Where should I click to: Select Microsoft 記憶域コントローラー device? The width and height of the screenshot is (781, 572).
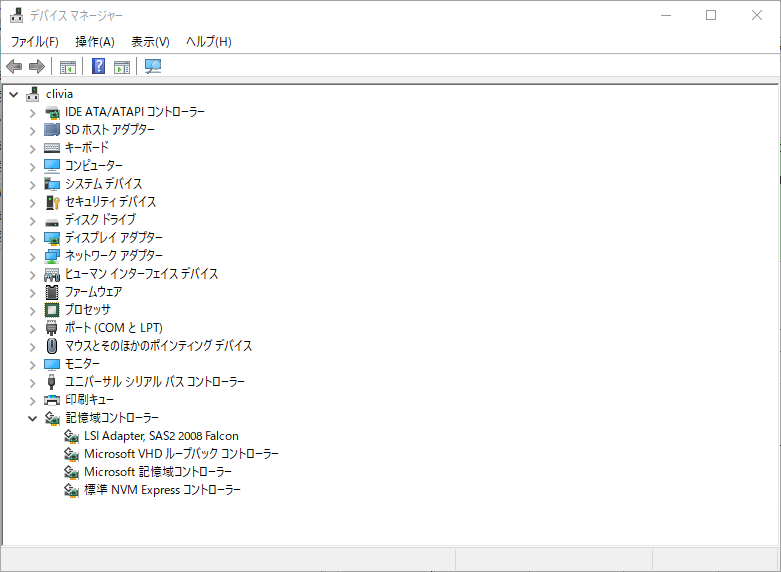[x=158, y=472]
